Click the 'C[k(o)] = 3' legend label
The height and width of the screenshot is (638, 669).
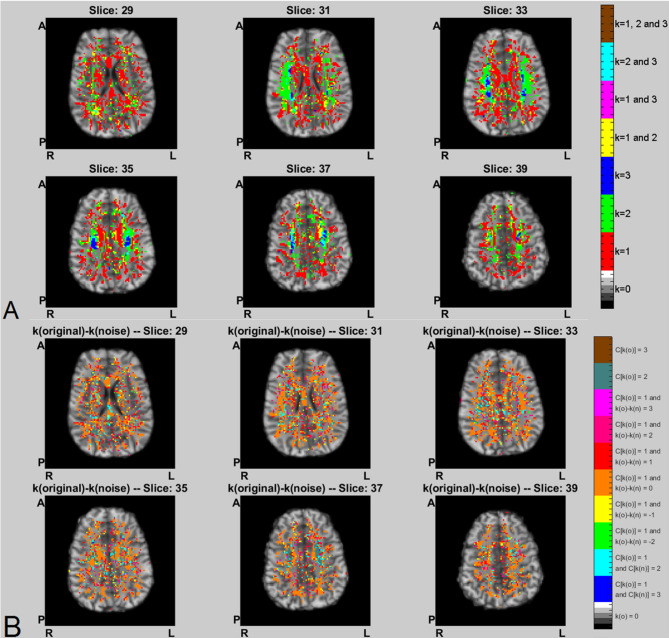tap(631, 350)
